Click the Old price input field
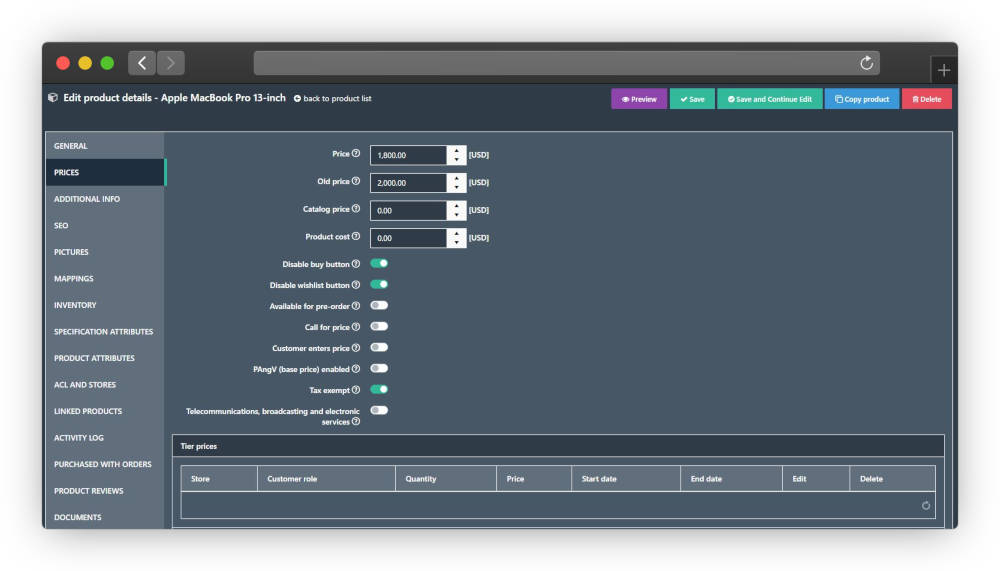 coord(409,182)
